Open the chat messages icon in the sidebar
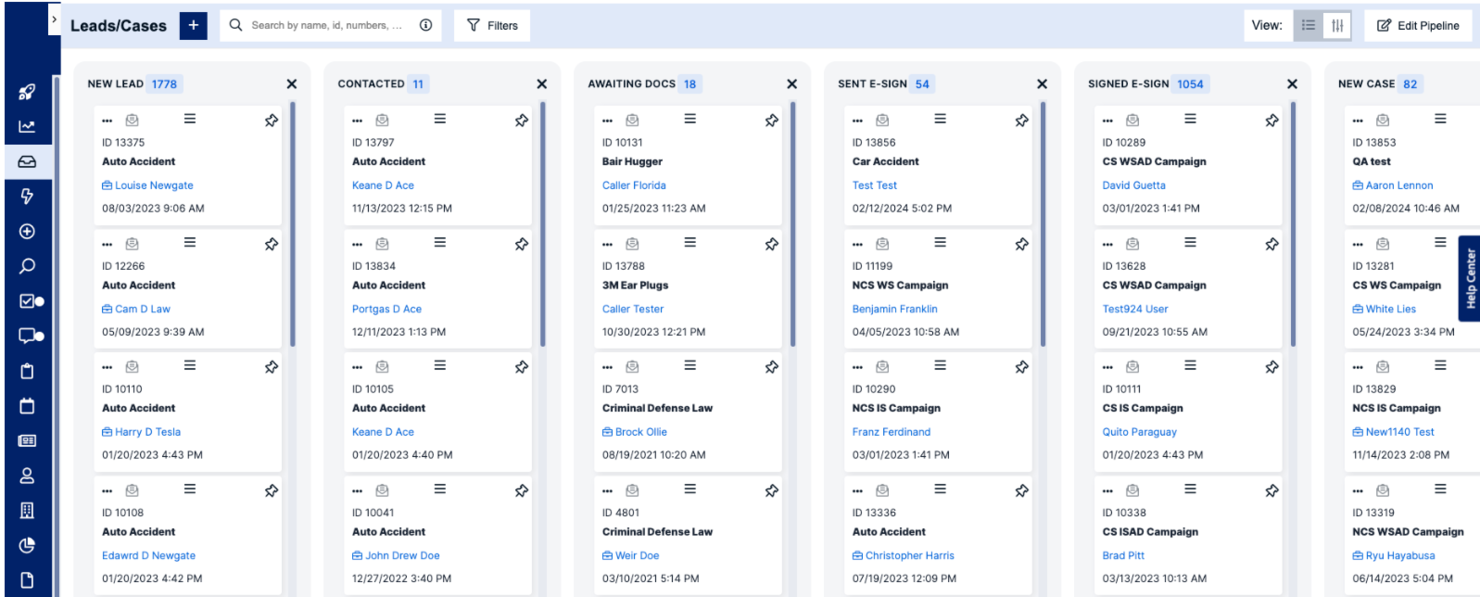This screenshot has height=597, width=1480. [28, 336]
